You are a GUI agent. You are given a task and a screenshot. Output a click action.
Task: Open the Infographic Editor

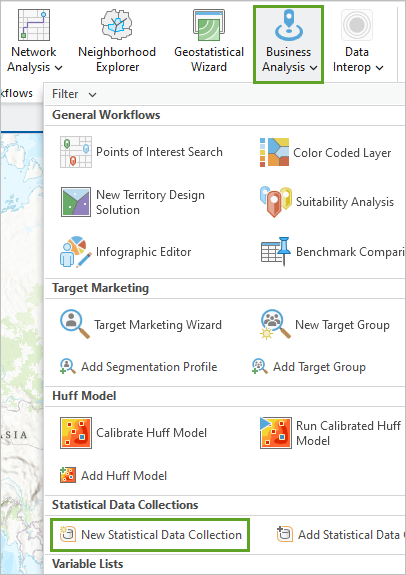[x=126, y=252]
